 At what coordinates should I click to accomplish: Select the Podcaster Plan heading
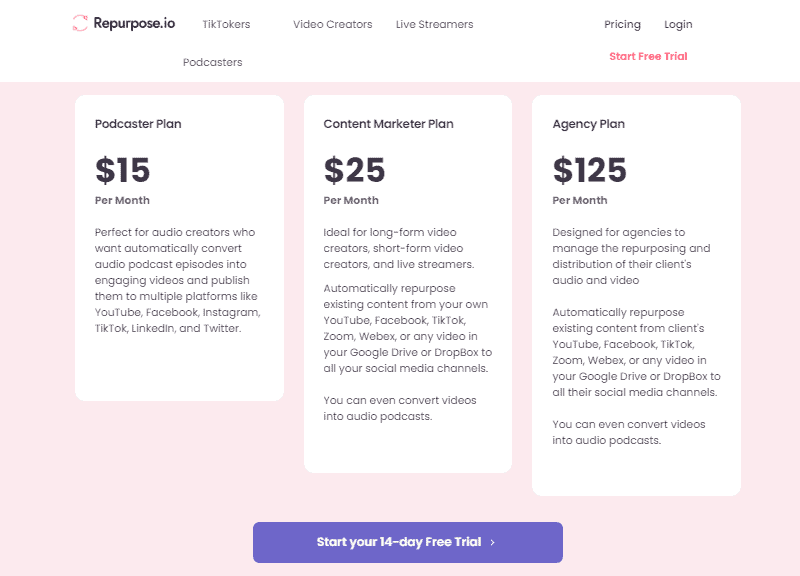(x=138, y=124)
